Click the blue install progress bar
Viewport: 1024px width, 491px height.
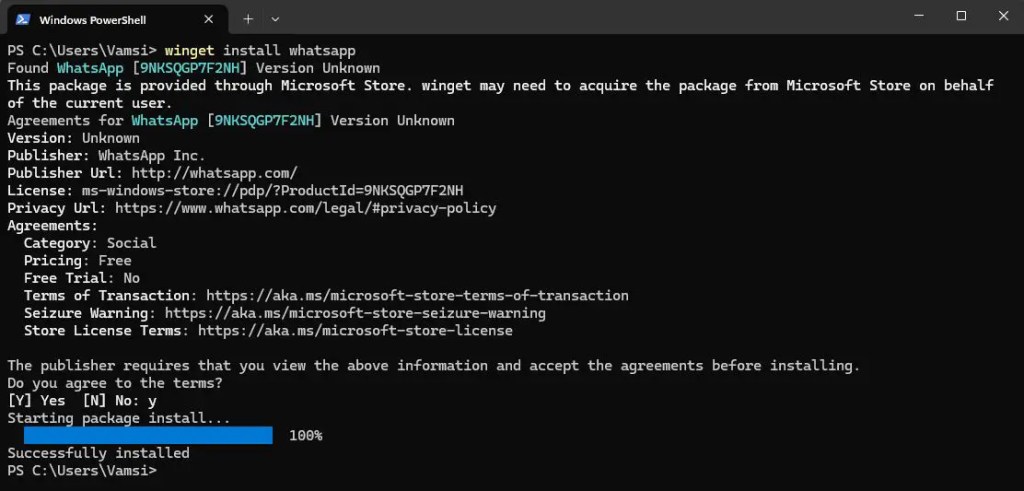148,436
